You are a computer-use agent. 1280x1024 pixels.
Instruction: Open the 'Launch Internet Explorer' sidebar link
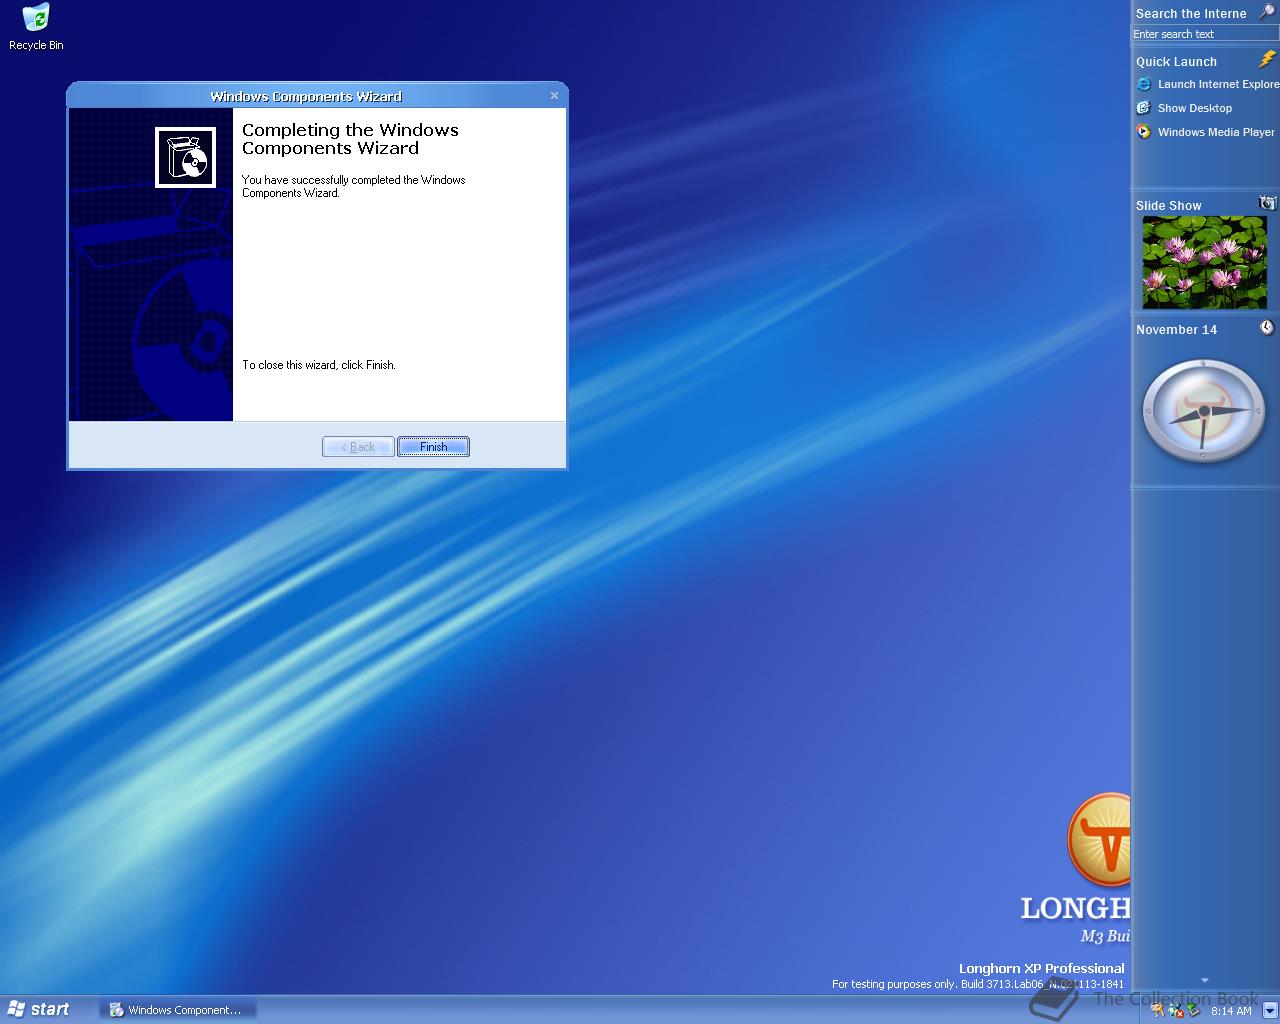[1218, 85]
